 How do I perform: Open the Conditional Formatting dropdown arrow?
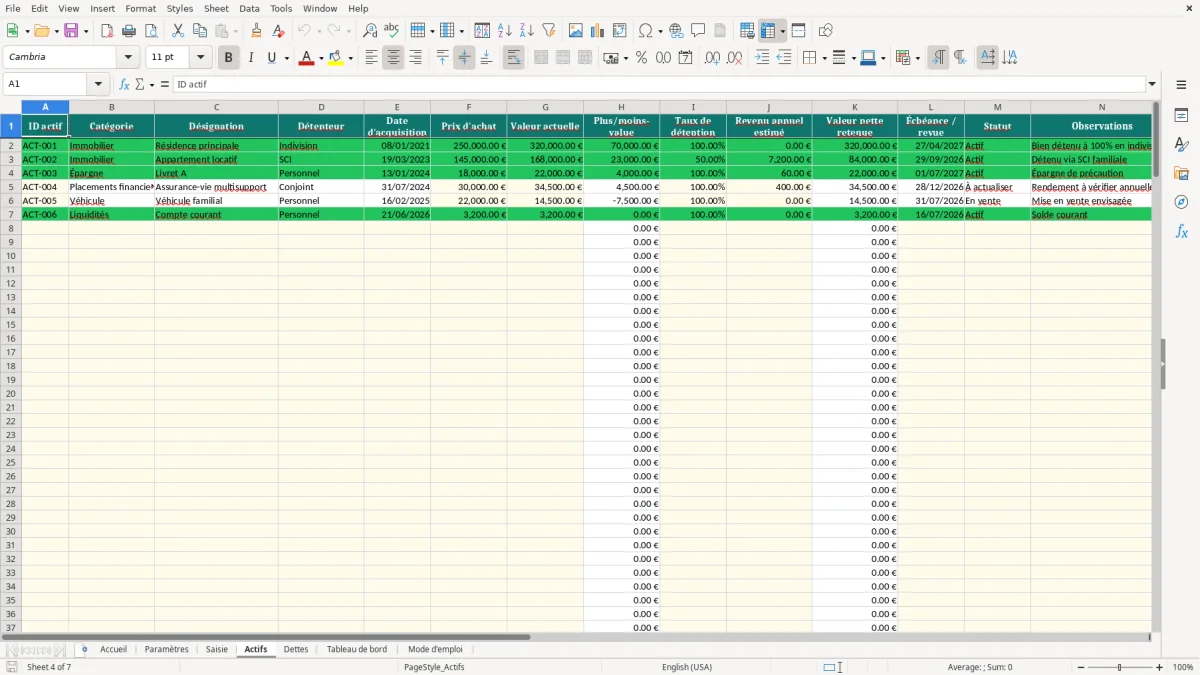917,58
